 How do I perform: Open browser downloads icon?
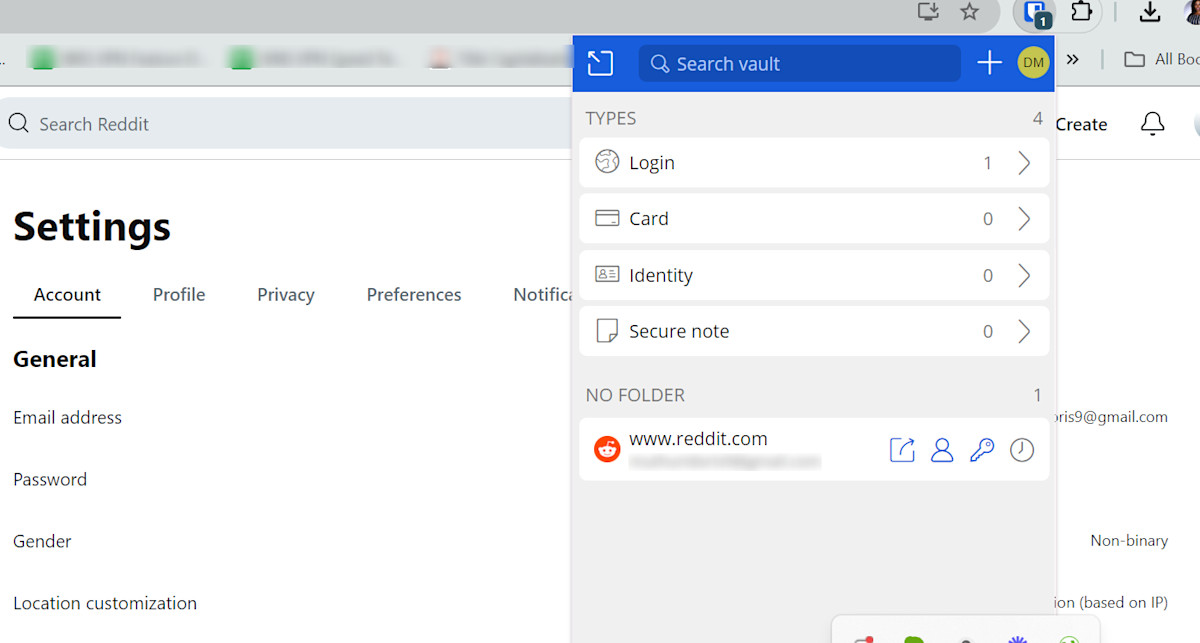tap(1150, 12)
